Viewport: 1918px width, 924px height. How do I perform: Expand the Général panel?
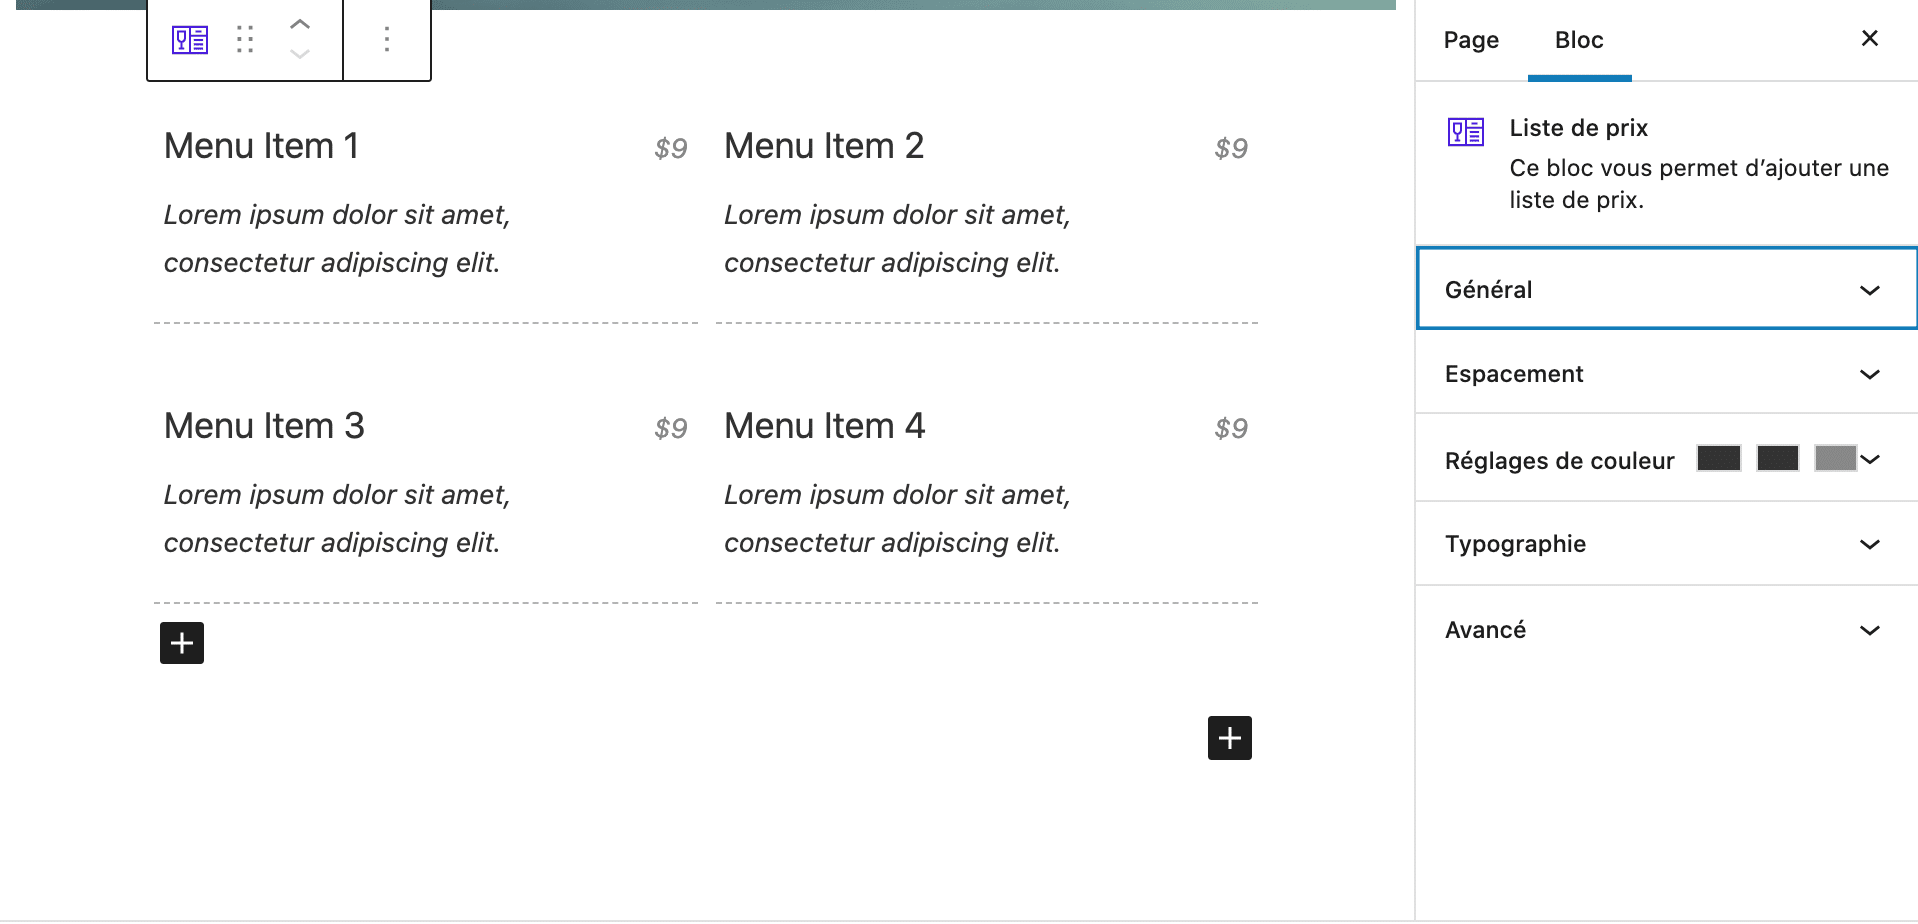[1666, 289]
